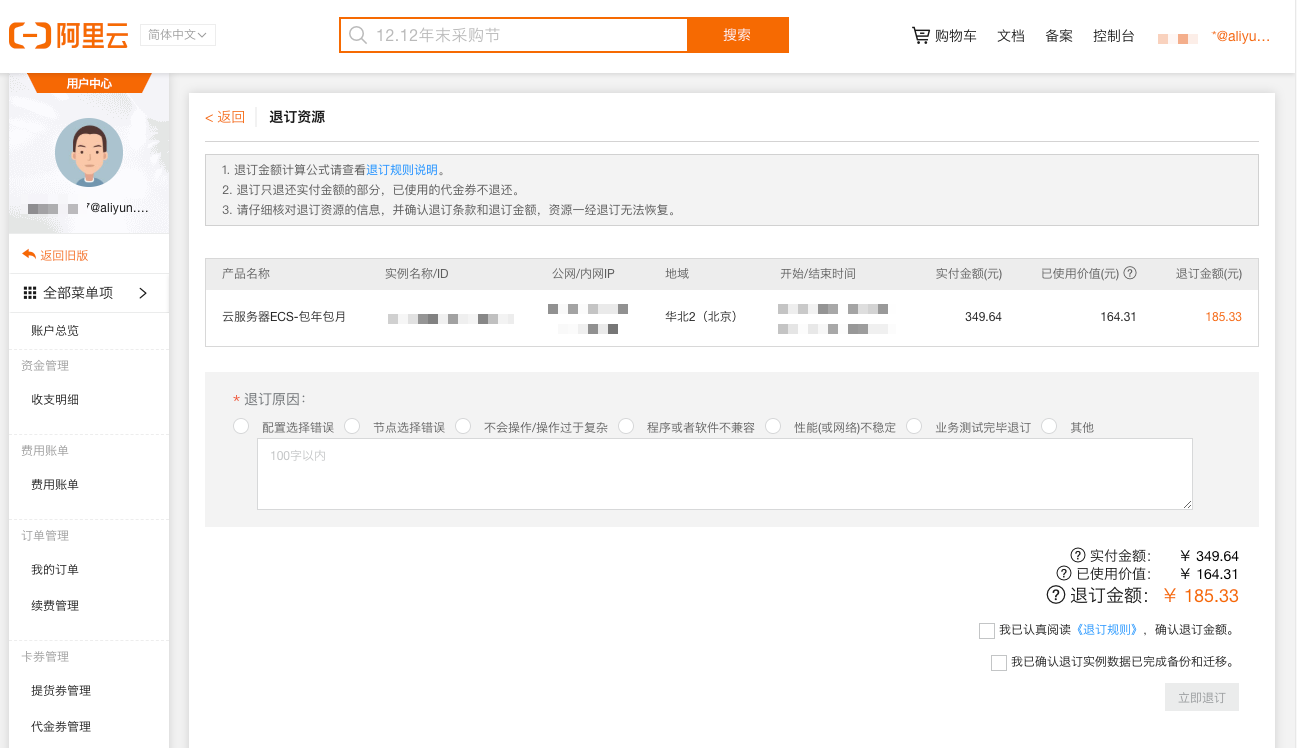The image size is (1297, 748).
Task: Click the return-to-old-version arrow icon
Action: (29, 255)
